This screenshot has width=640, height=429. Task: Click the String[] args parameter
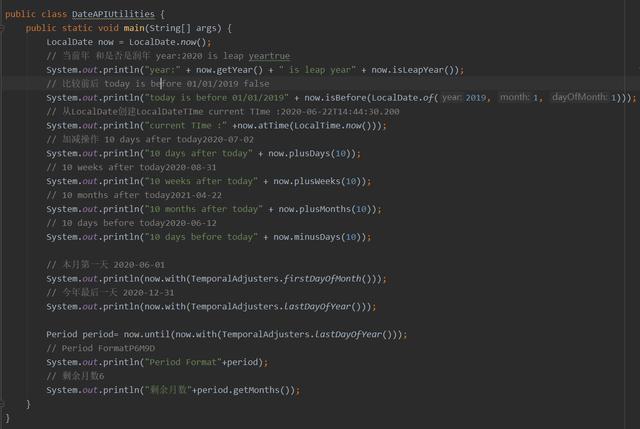coord(185,28)
